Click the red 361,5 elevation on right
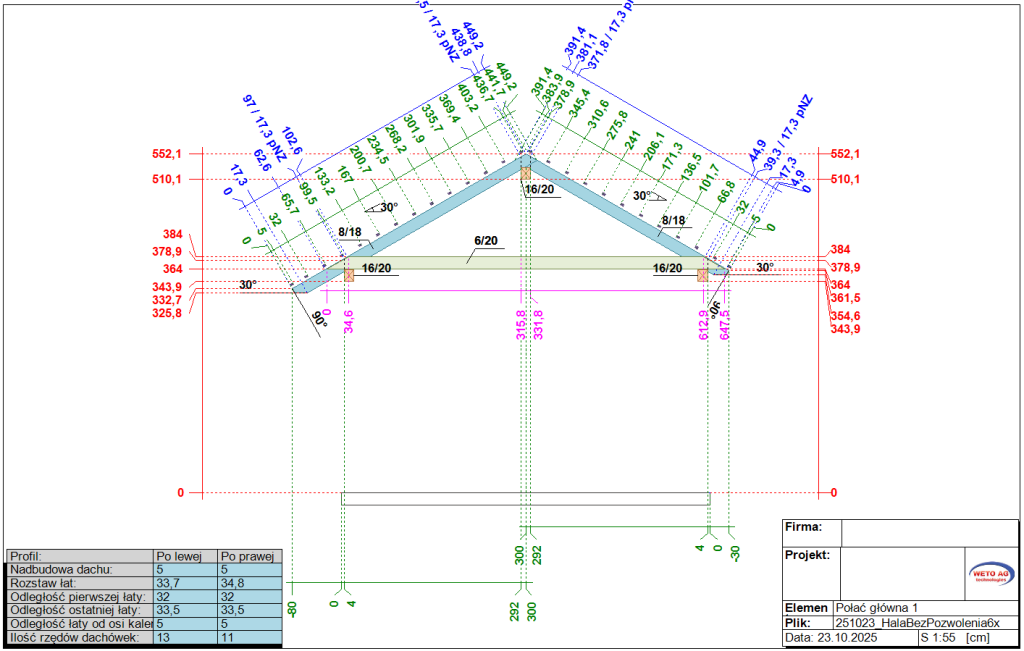The image size is (1024, 651). click(845, 298)
